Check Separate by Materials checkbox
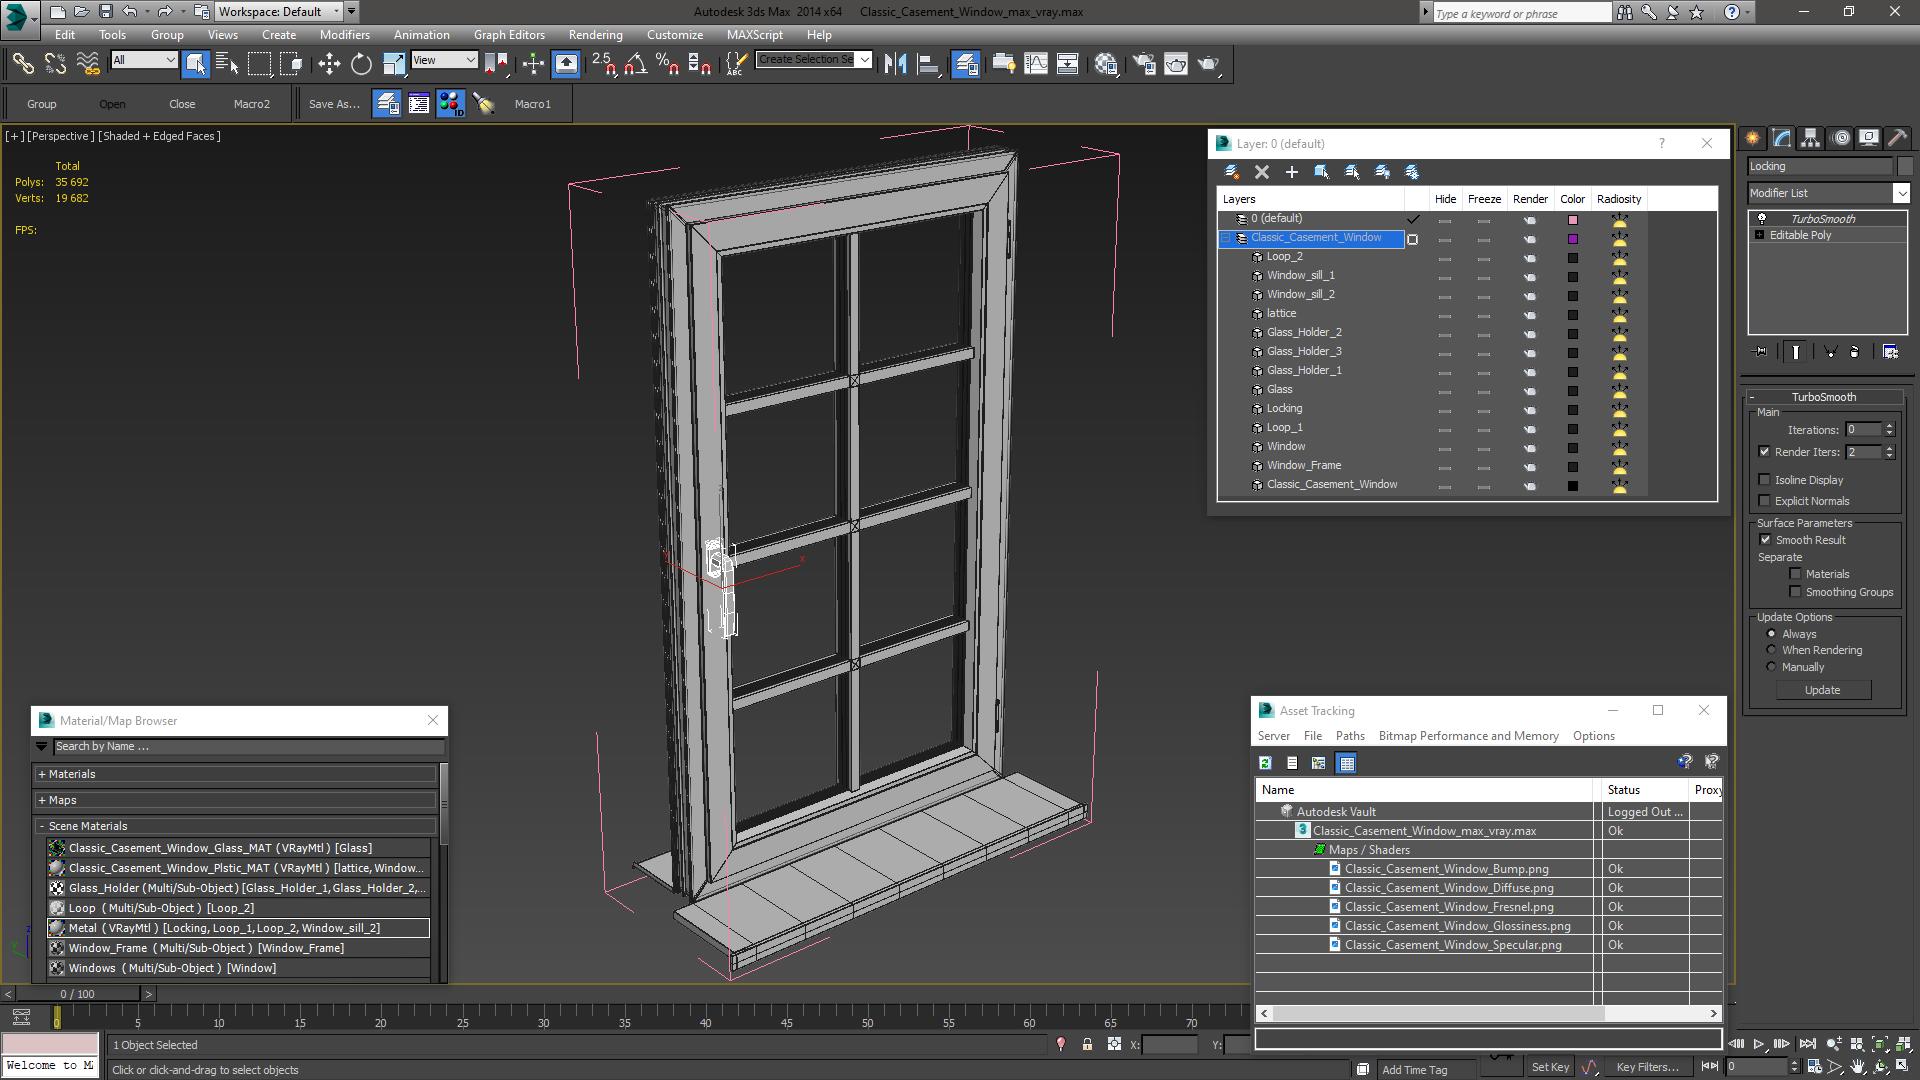This screenshot has height=1080, width=1920. (x=1796, y=574)
